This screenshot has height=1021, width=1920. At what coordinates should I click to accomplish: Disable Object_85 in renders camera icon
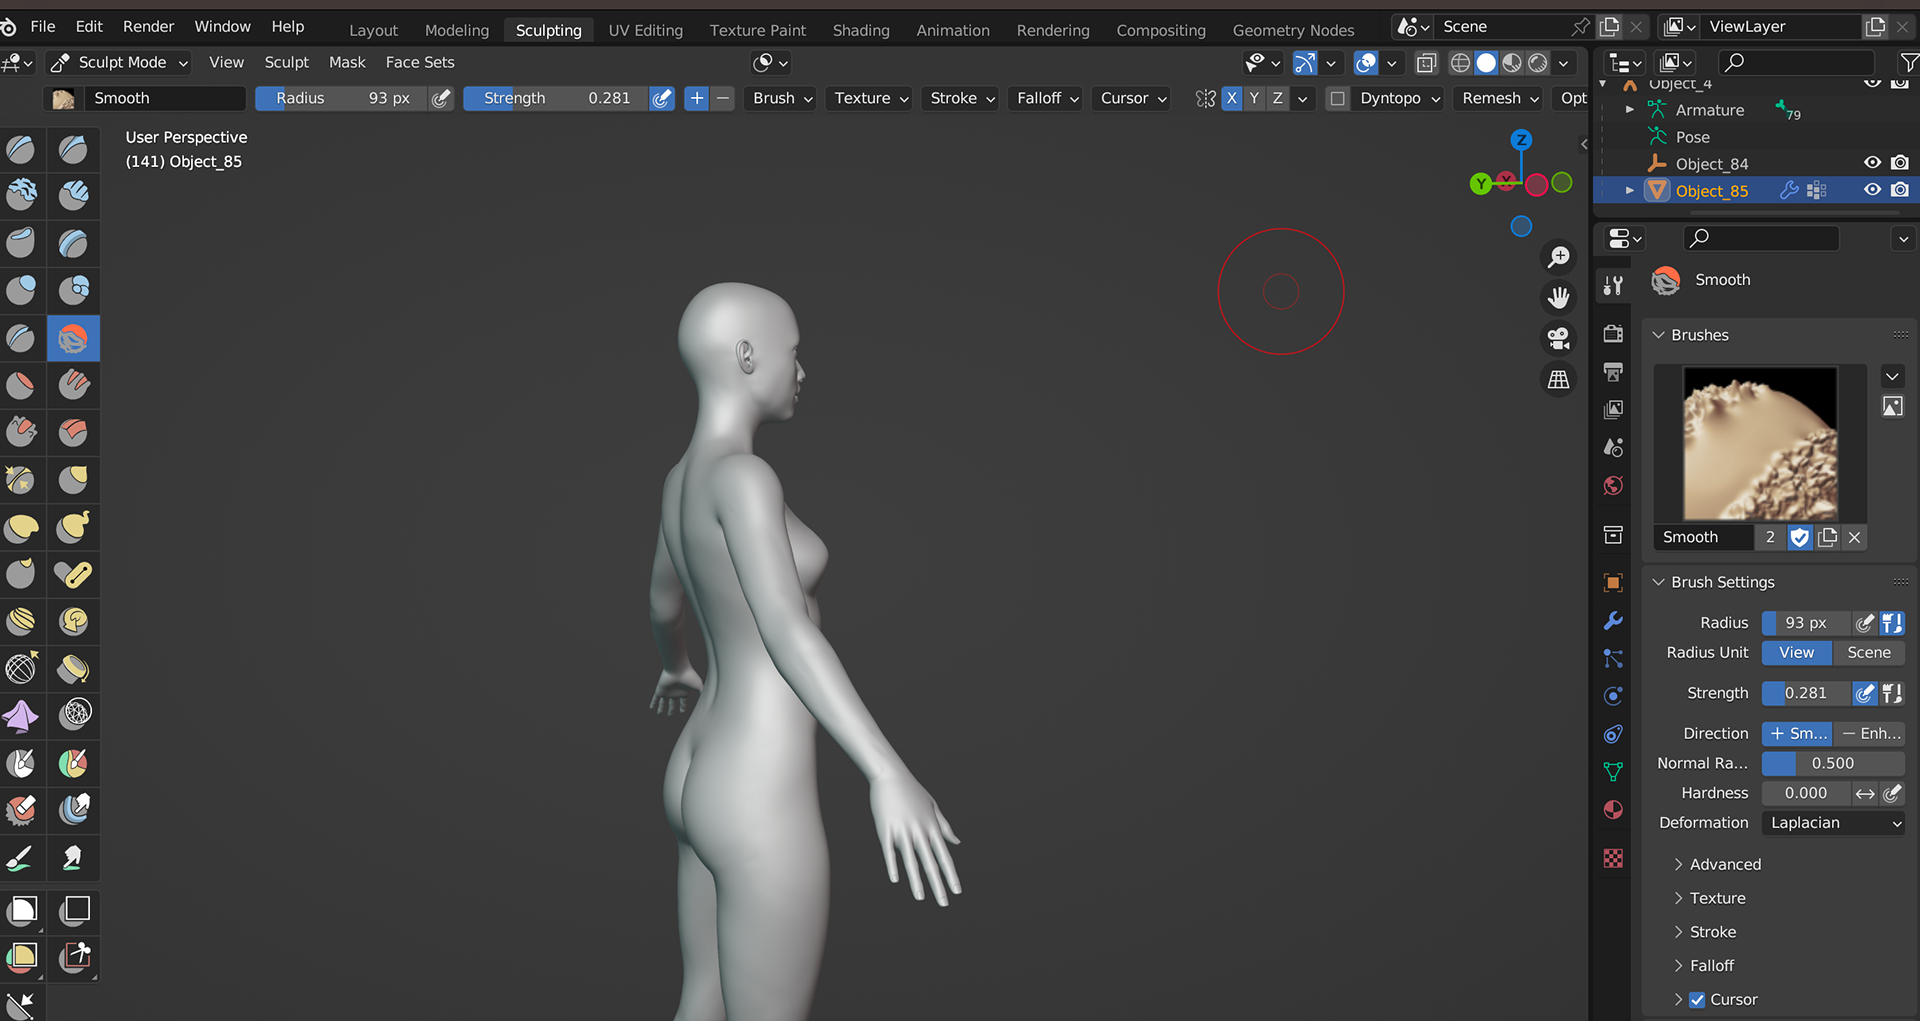1900,190
